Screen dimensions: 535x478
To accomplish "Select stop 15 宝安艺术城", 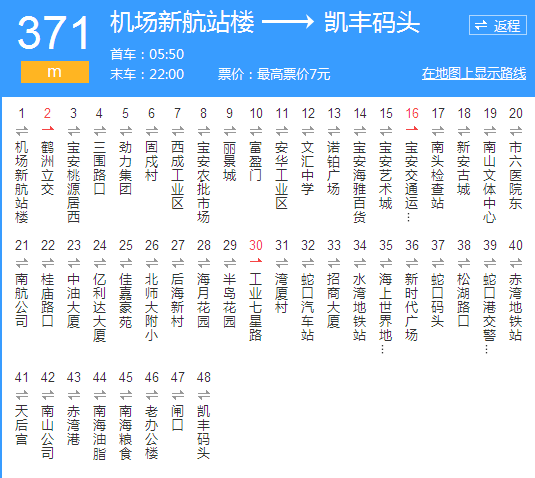I will 386,175.
